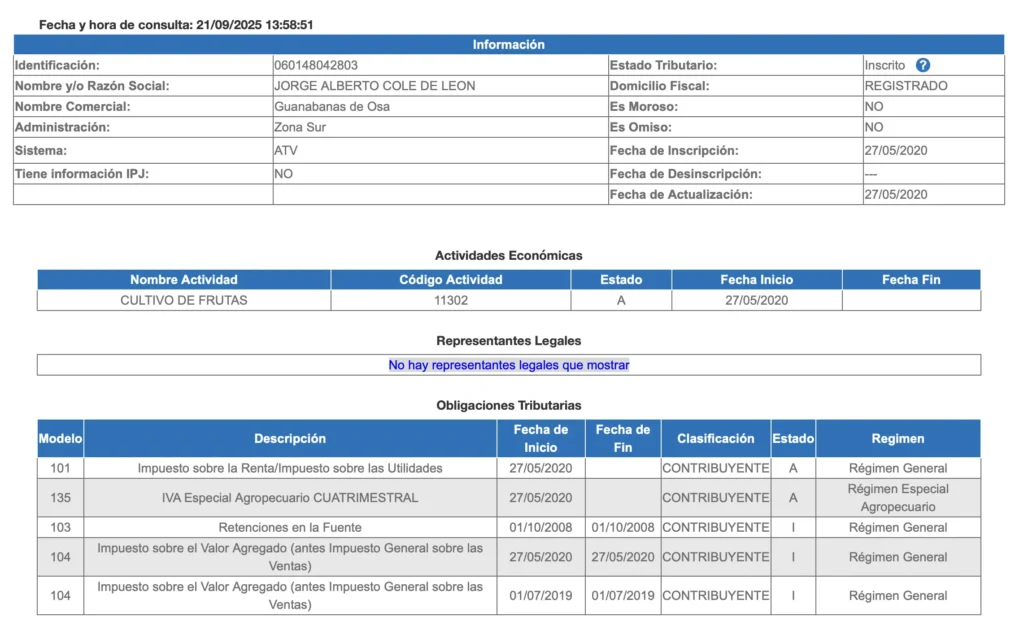The height and width of the screenshot is (630, 1024).
Task: Click the 'Información' header bar
Action: pyautogui.click(x=509, y=44)
